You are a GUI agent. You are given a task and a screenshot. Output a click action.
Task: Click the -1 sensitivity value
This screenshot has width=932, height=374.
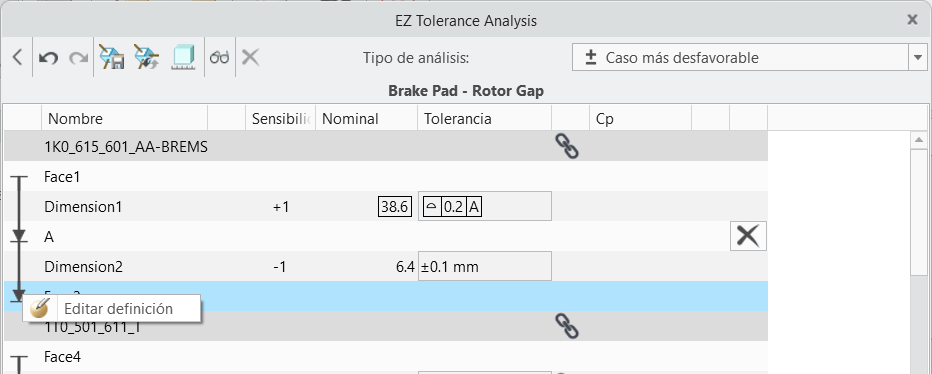coord(280,267)
